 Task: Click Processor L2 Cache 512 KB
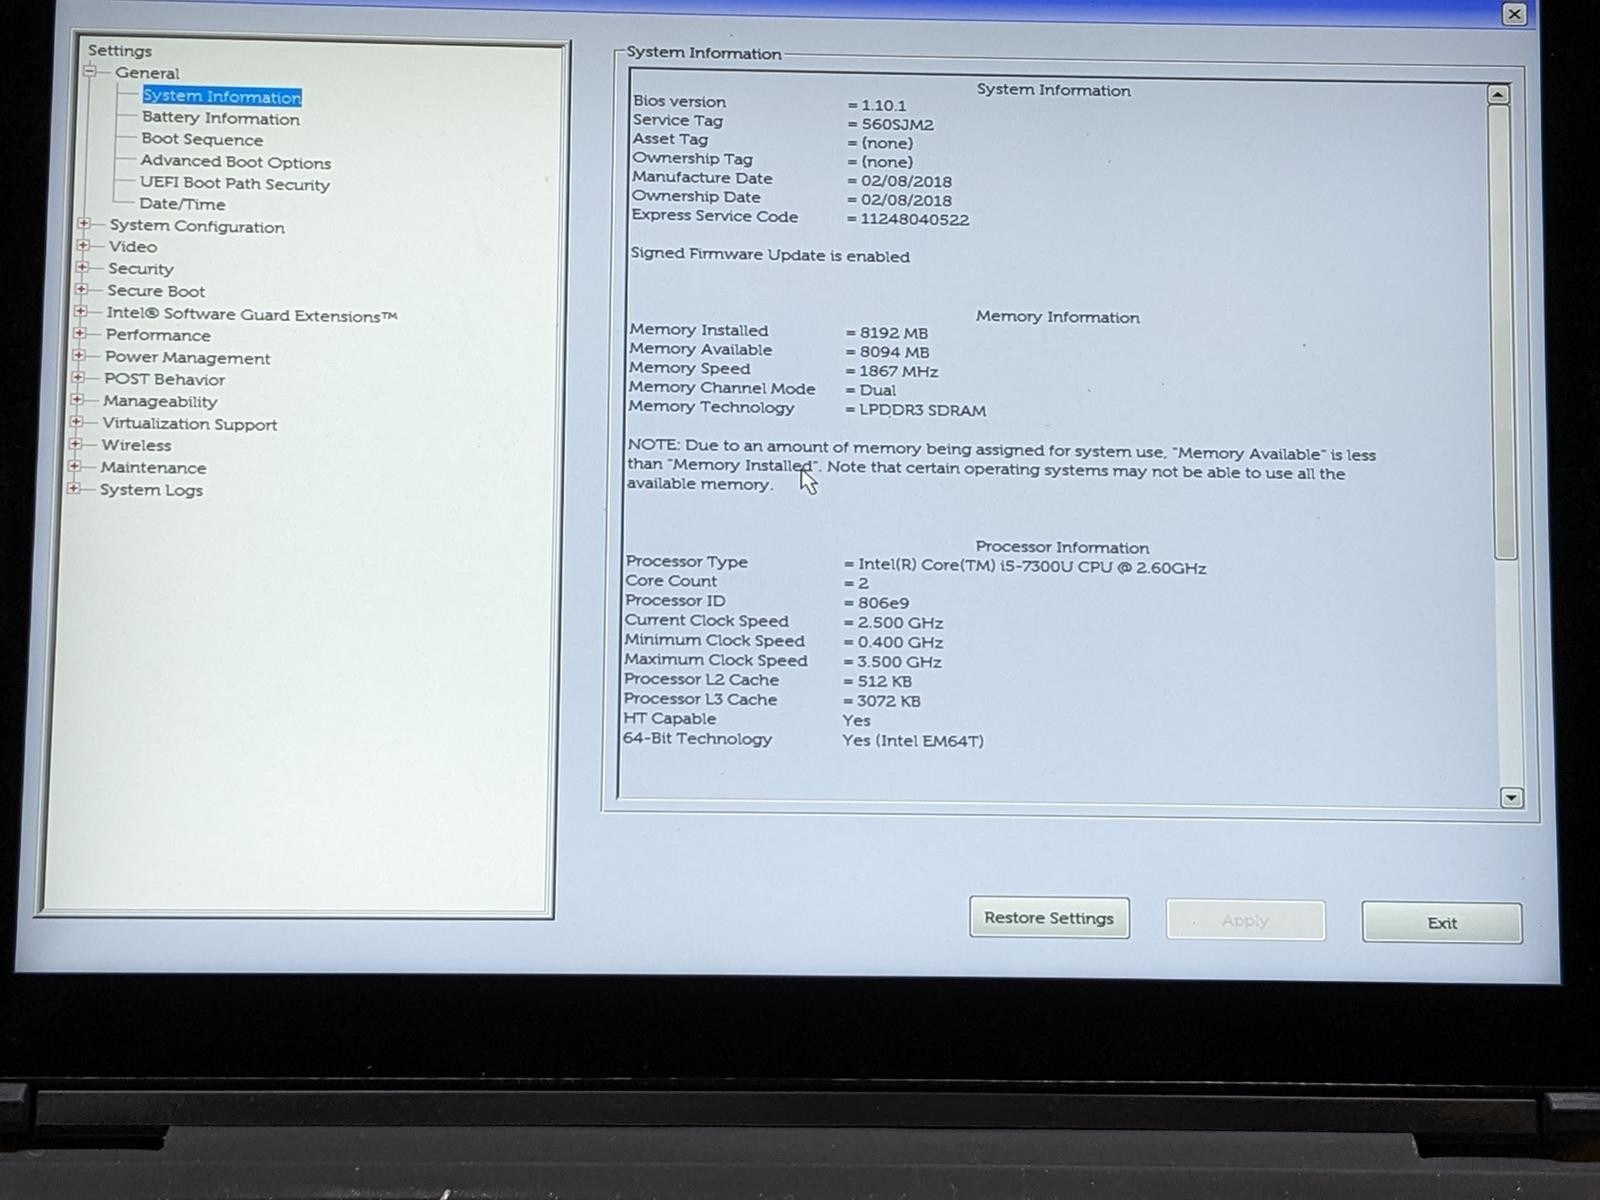(x=884, y=681)
